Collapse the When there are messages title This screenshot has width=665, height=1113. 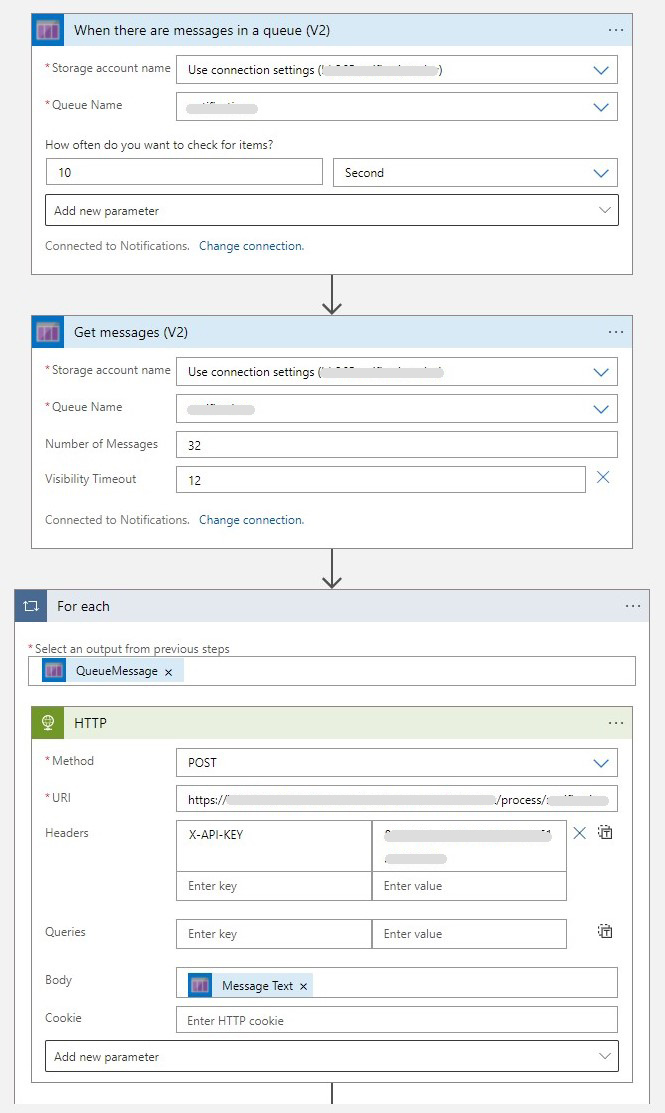[x=202, y=31]
